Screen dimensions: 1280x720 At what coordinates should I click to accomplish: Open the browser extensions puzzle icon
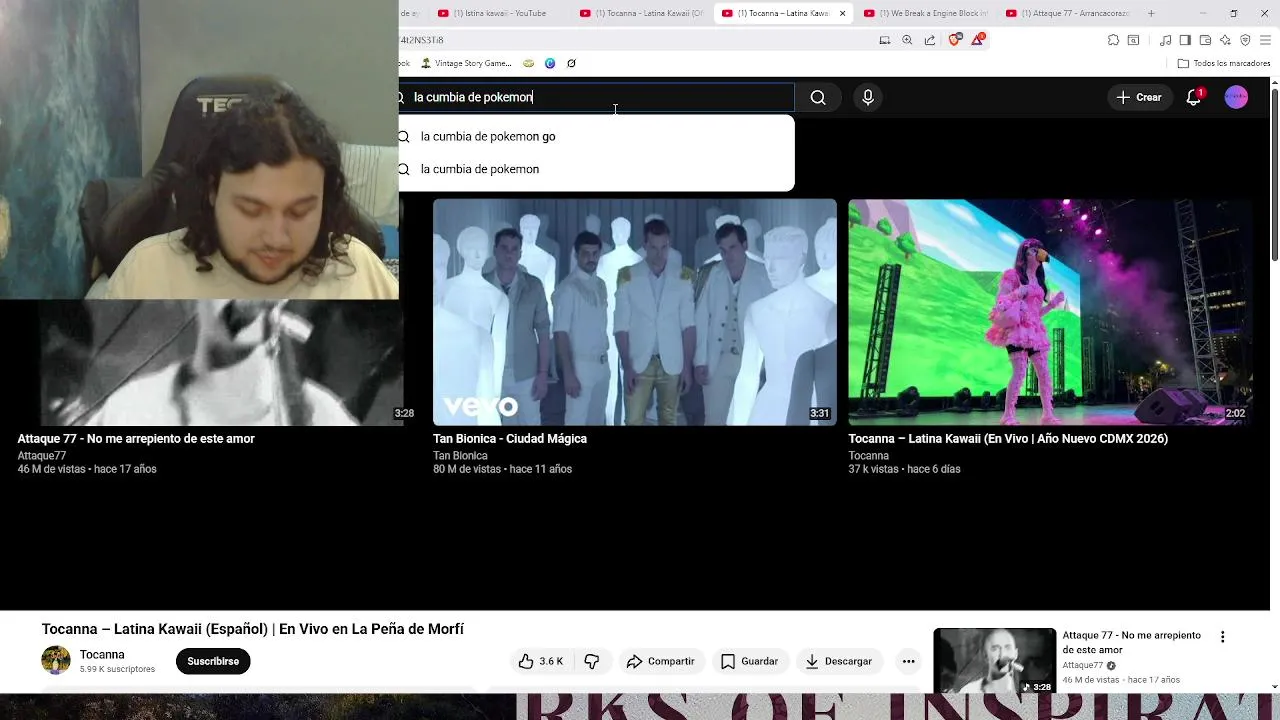(x=1113, y=40)
